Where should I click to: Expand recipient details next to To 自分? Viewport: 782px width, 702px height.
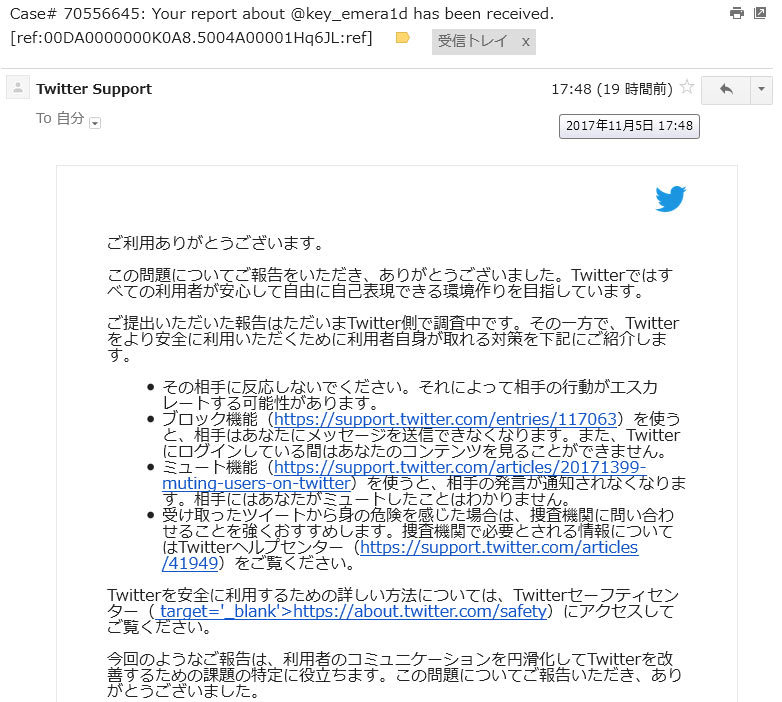(x=95, y=123)
